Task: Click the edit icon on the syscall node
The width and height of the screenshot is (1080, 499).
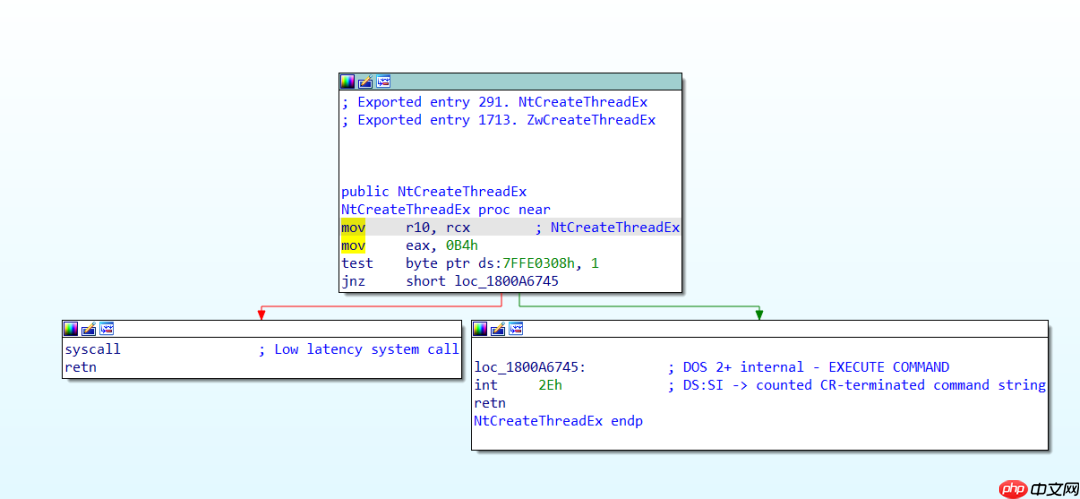Action: point(89,329)
